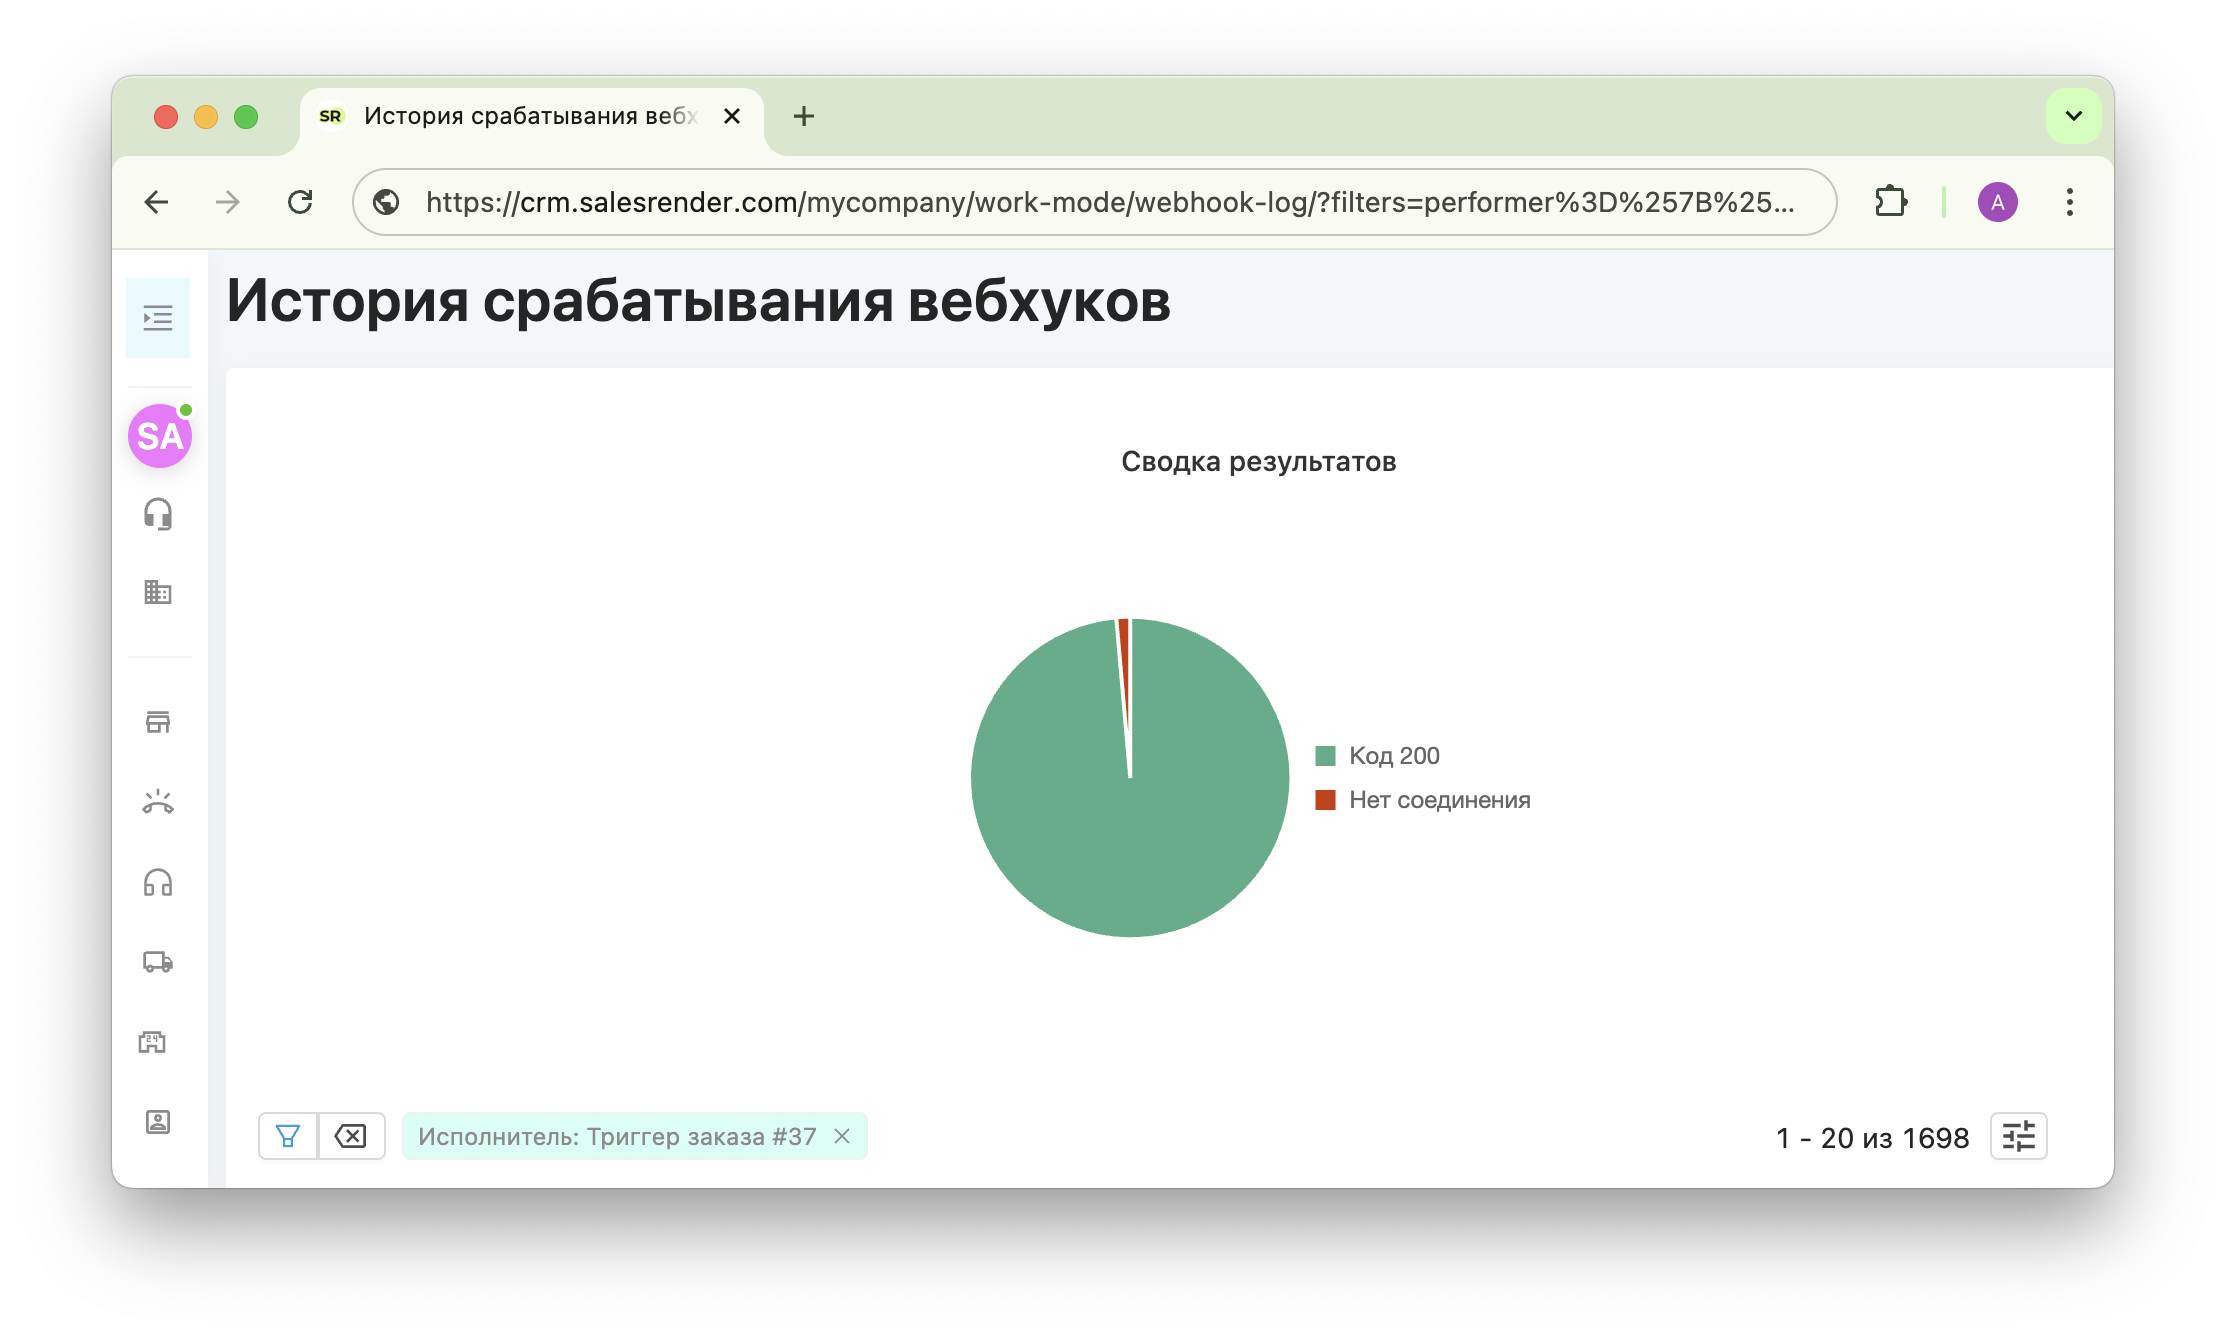Open the filter panel via the funnel icon
Image resolution: width=2226 pixels, height=1336 pixels.
tap(289, 1135)
